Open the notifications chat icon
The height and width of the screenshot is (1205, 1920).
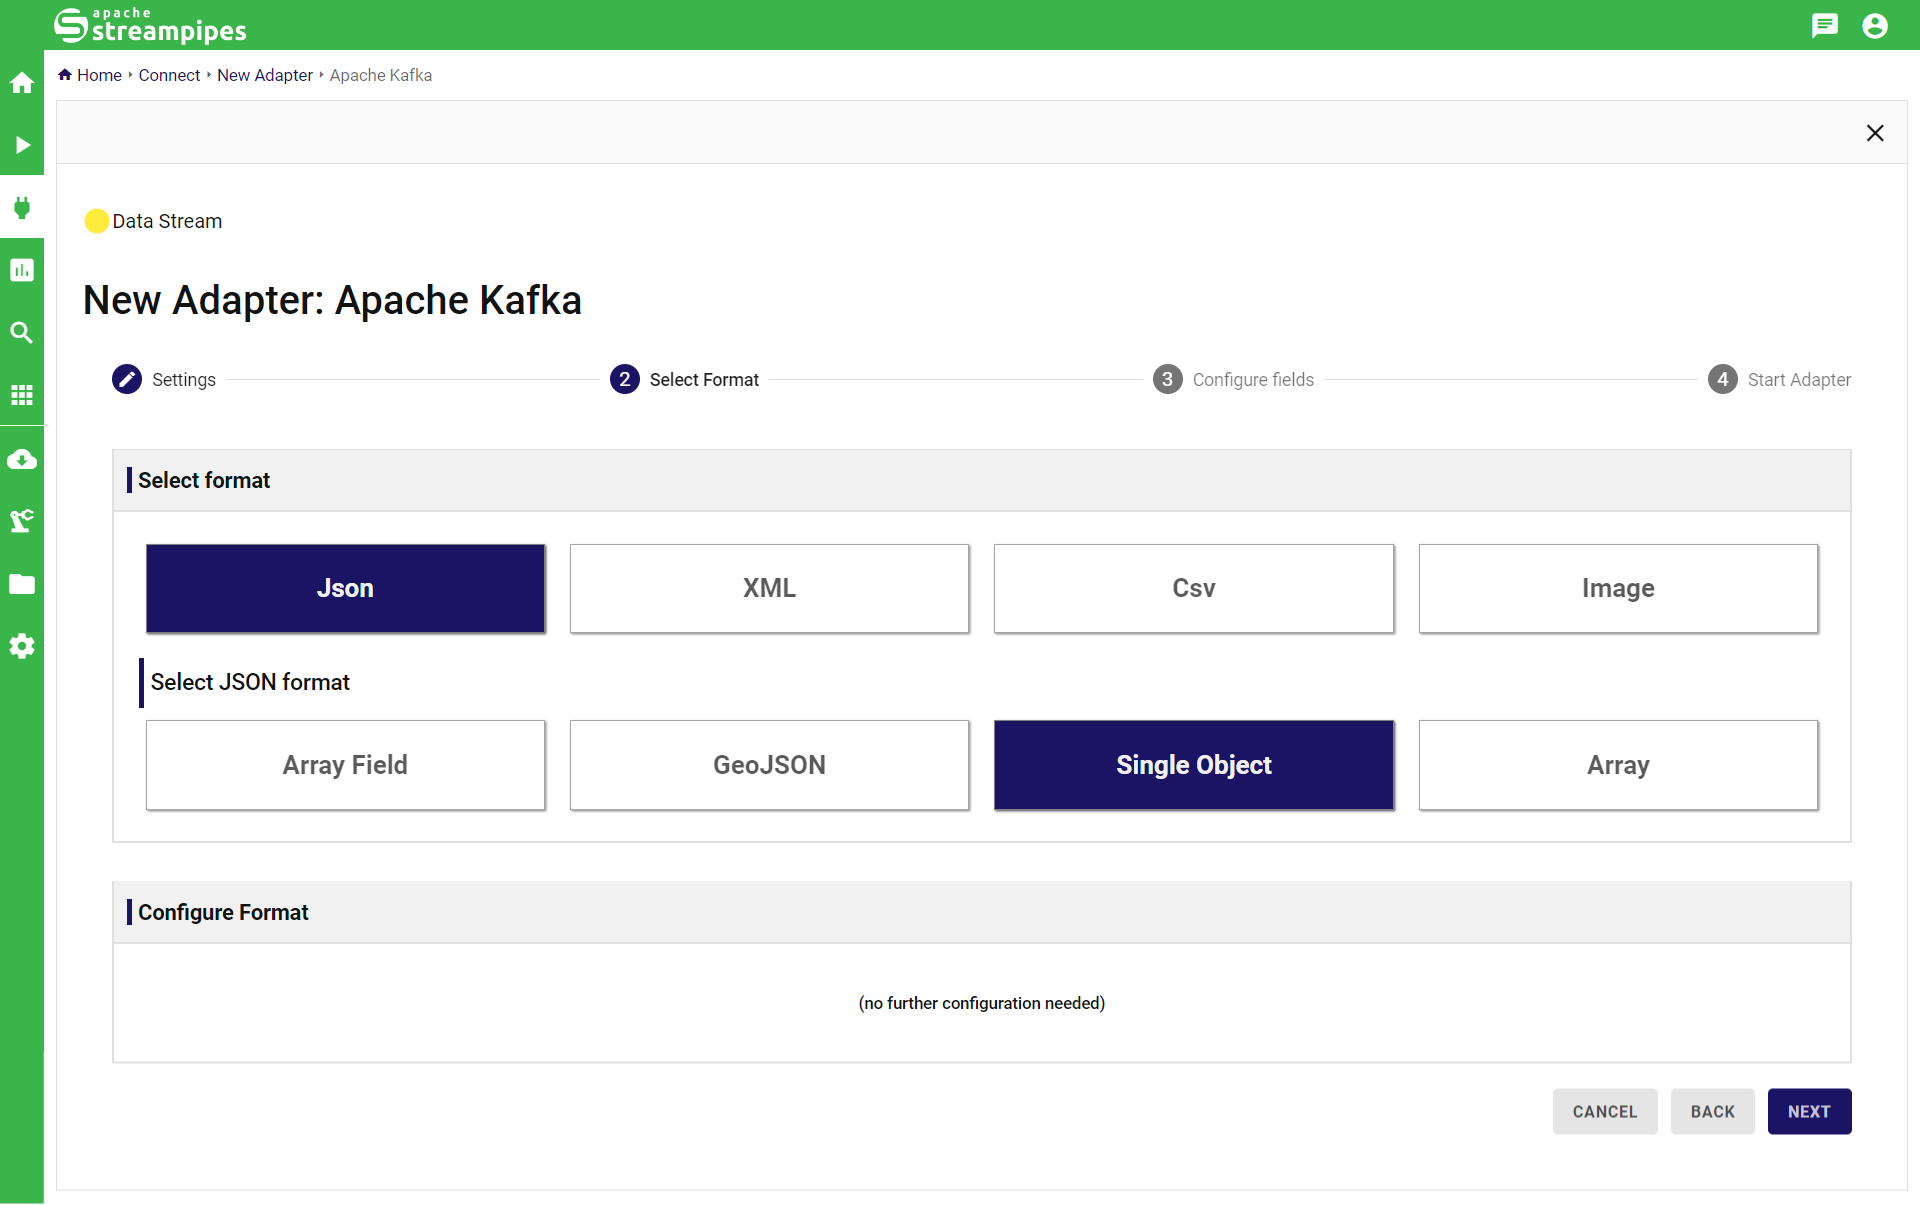point(1825,25)
